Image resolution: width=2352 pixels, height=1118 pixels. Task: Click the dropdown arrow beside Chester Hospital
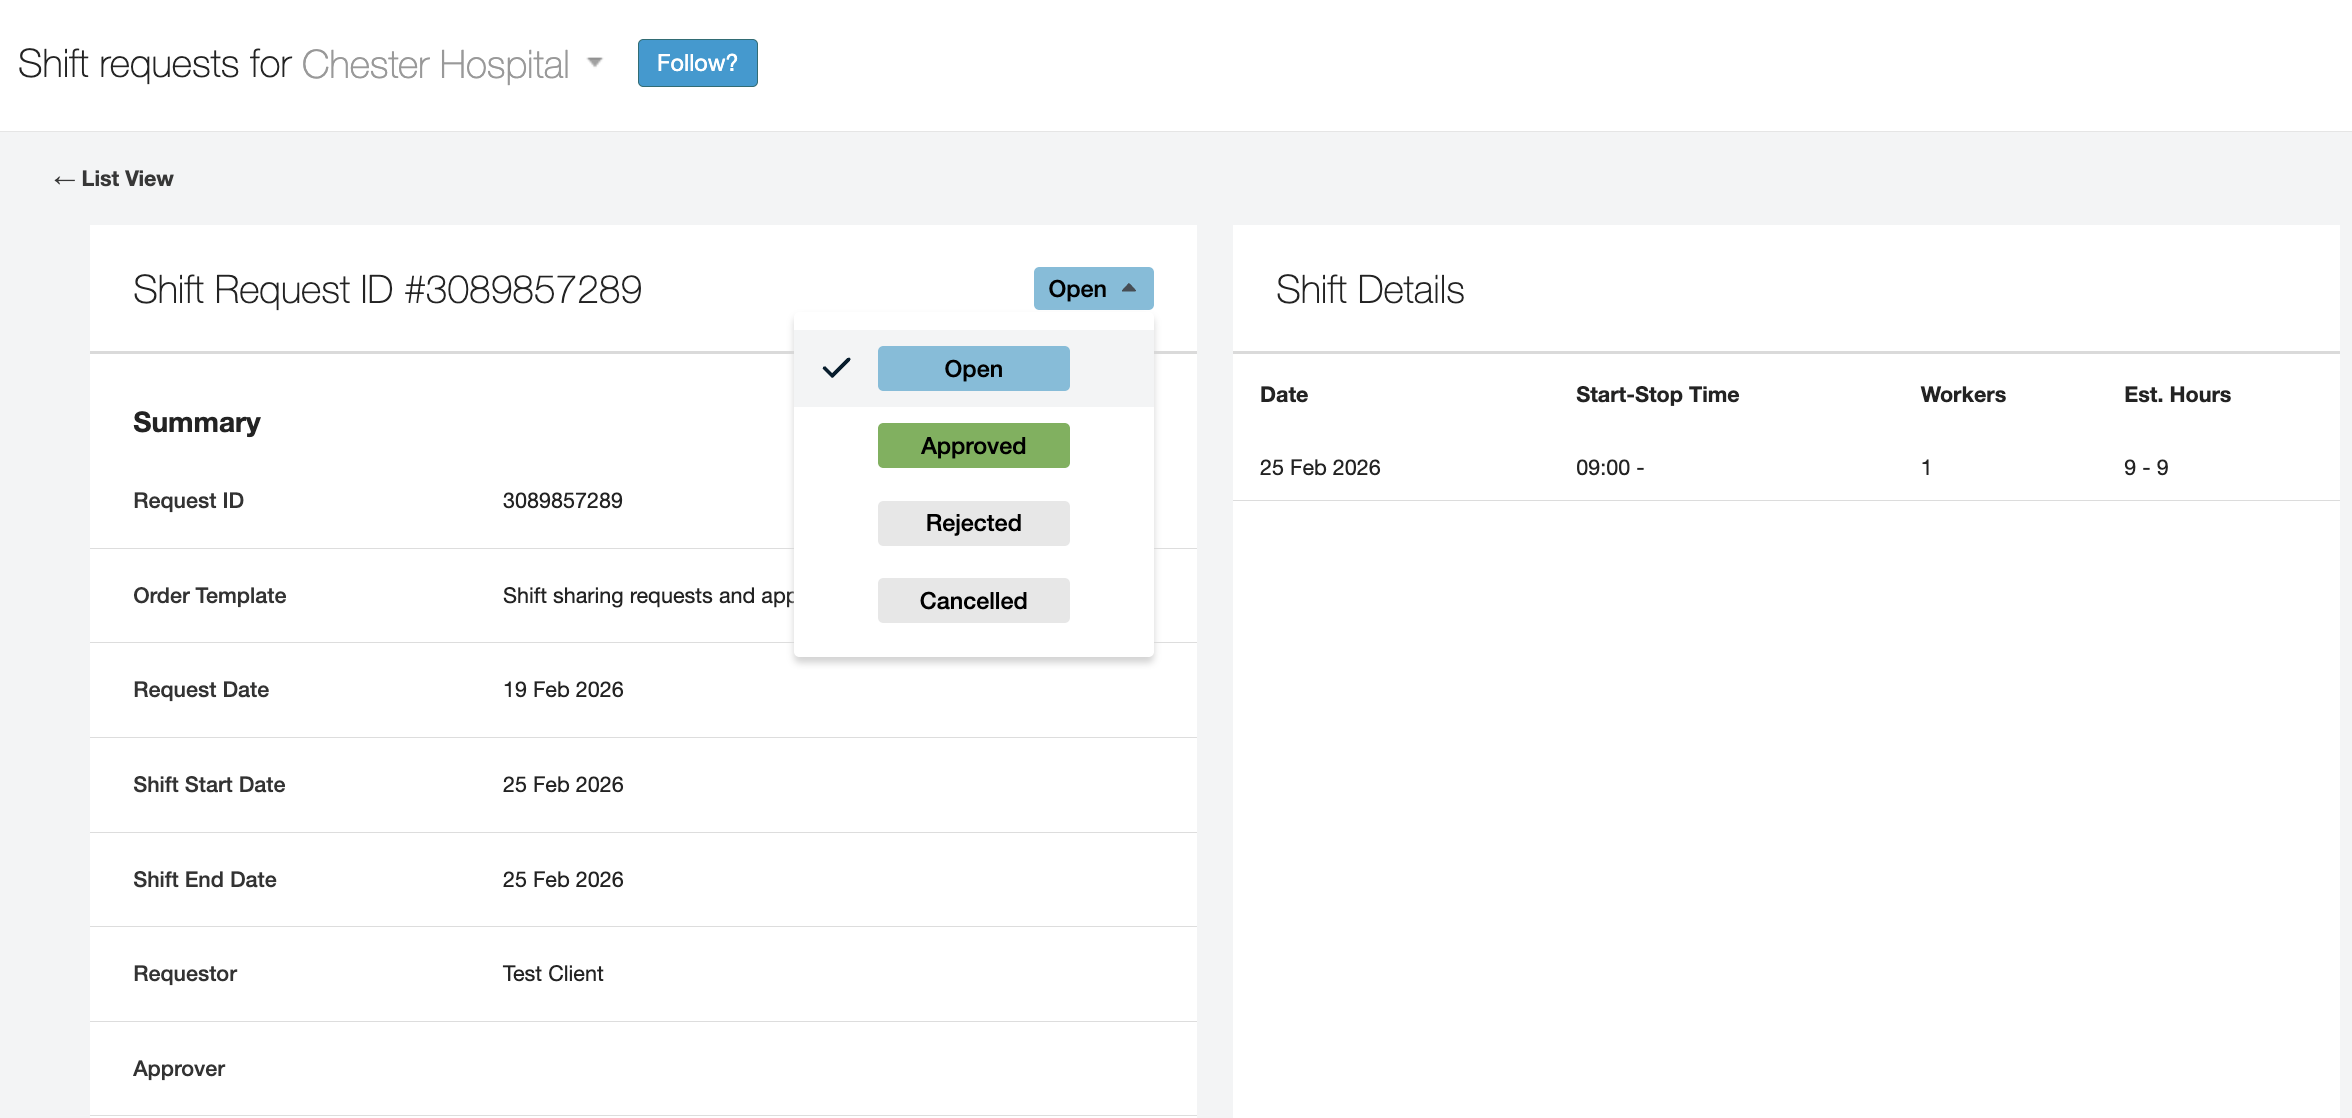594,62
